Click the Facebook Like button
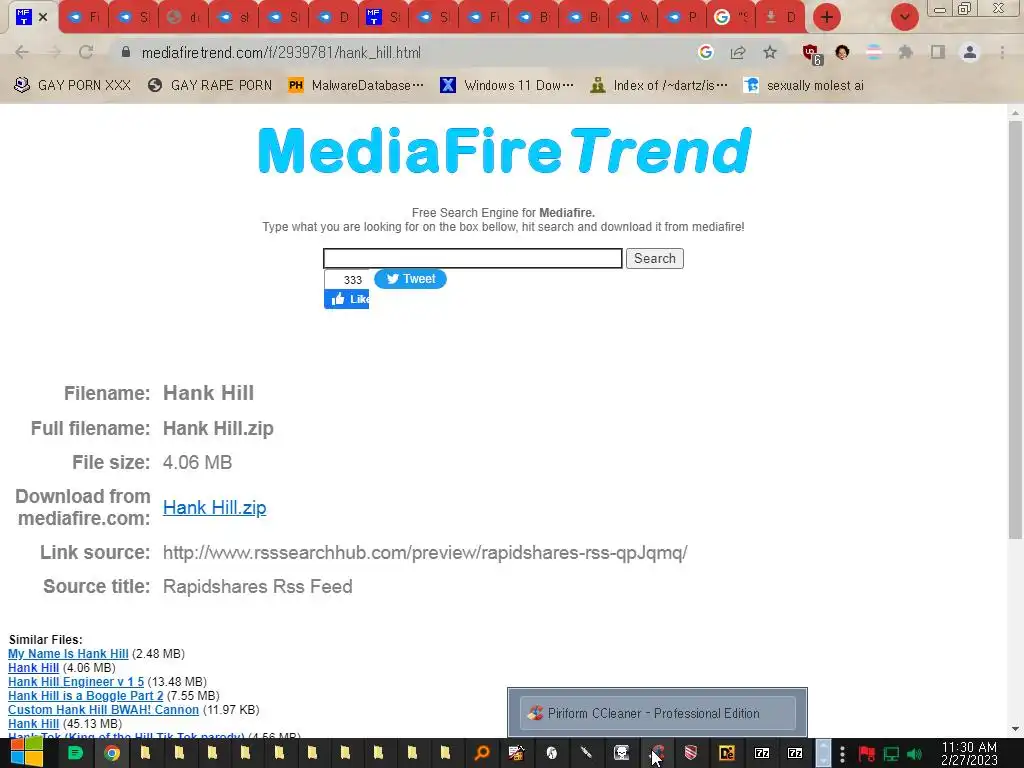1024x768 pixels. pos(347,299)
